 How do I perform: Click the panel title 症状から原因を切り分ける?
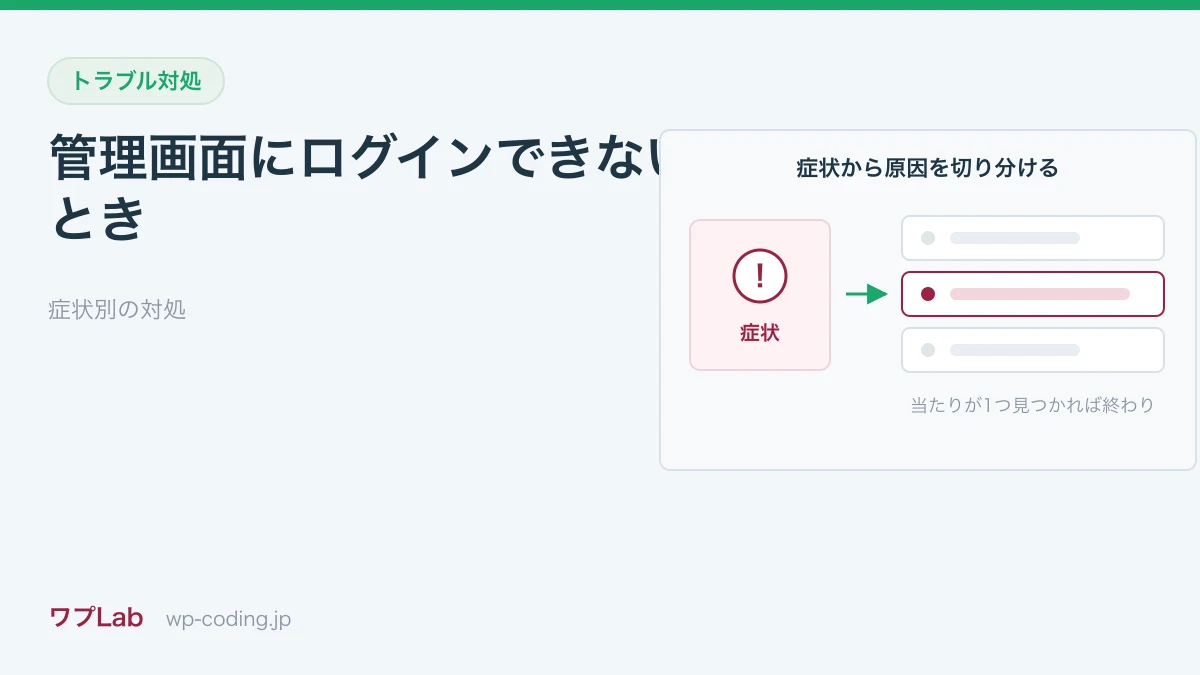pos(927,167)
